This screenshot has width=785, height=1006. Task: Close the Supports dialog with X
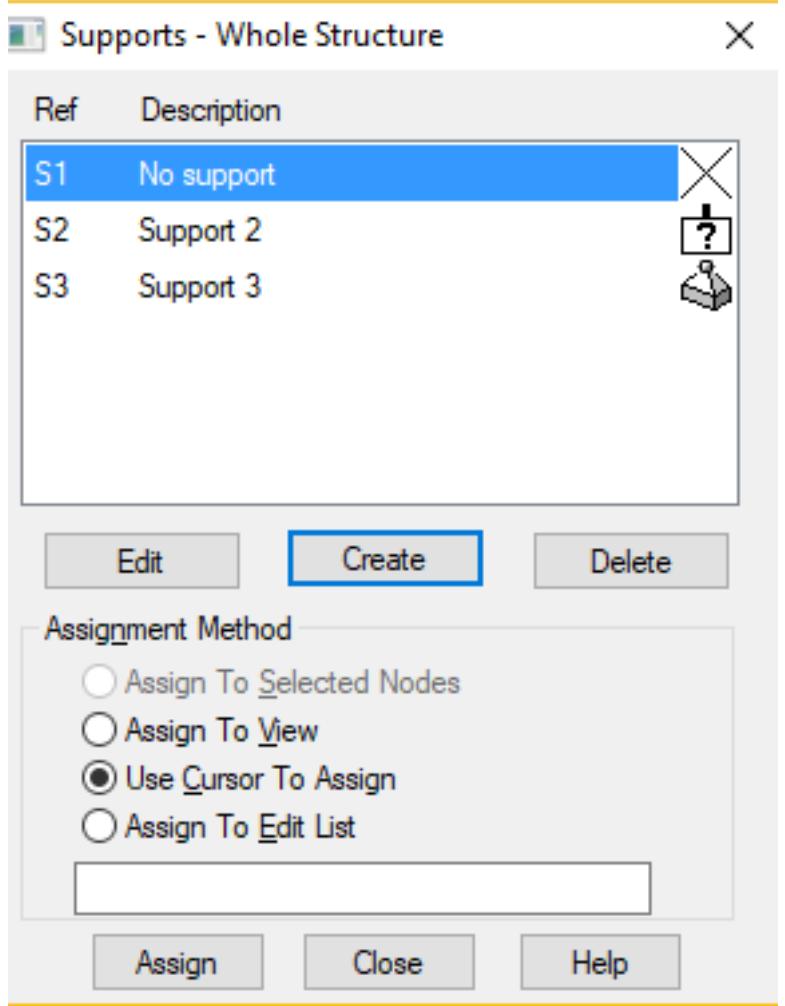[x=738, y=37]
